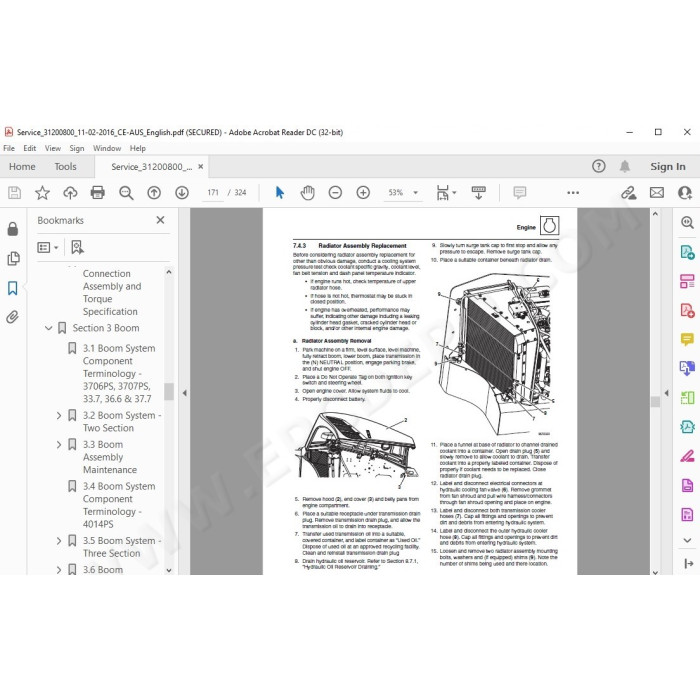
Task: Activate the Selection arrow tool
Action: click(280, 193)
